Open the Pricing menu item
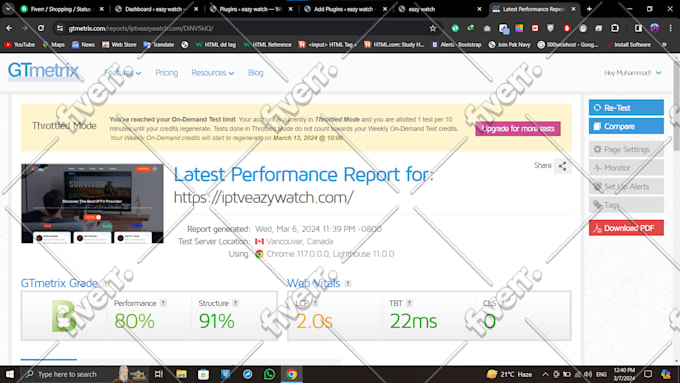The height and width of the screenshot is (383, 680). (x=167, y=73)
